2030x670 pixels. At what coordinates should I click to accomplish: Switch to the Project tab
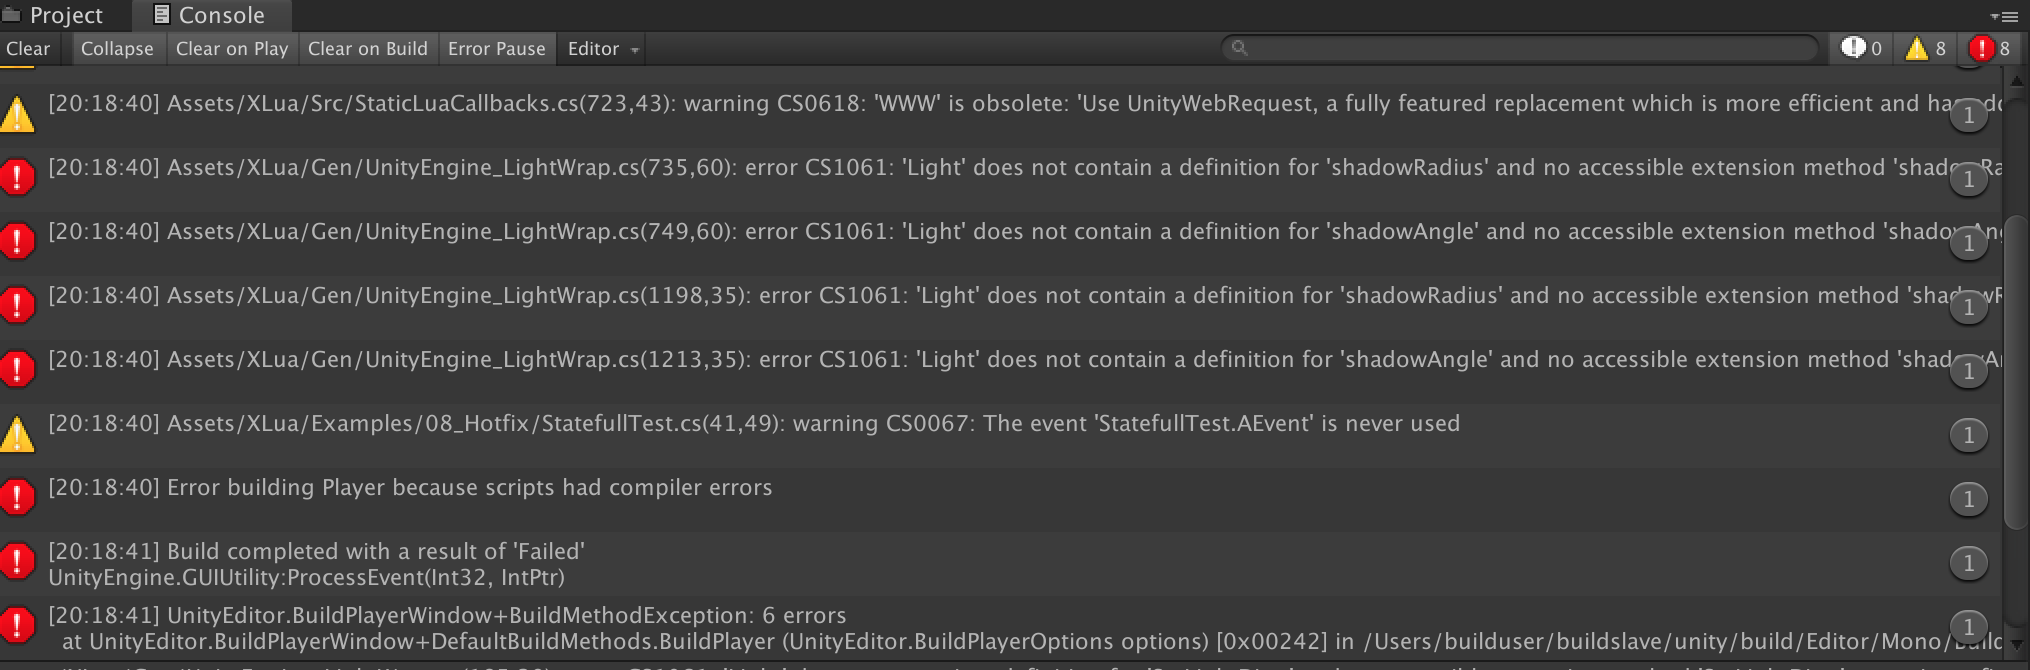click(x=65, y=15)
